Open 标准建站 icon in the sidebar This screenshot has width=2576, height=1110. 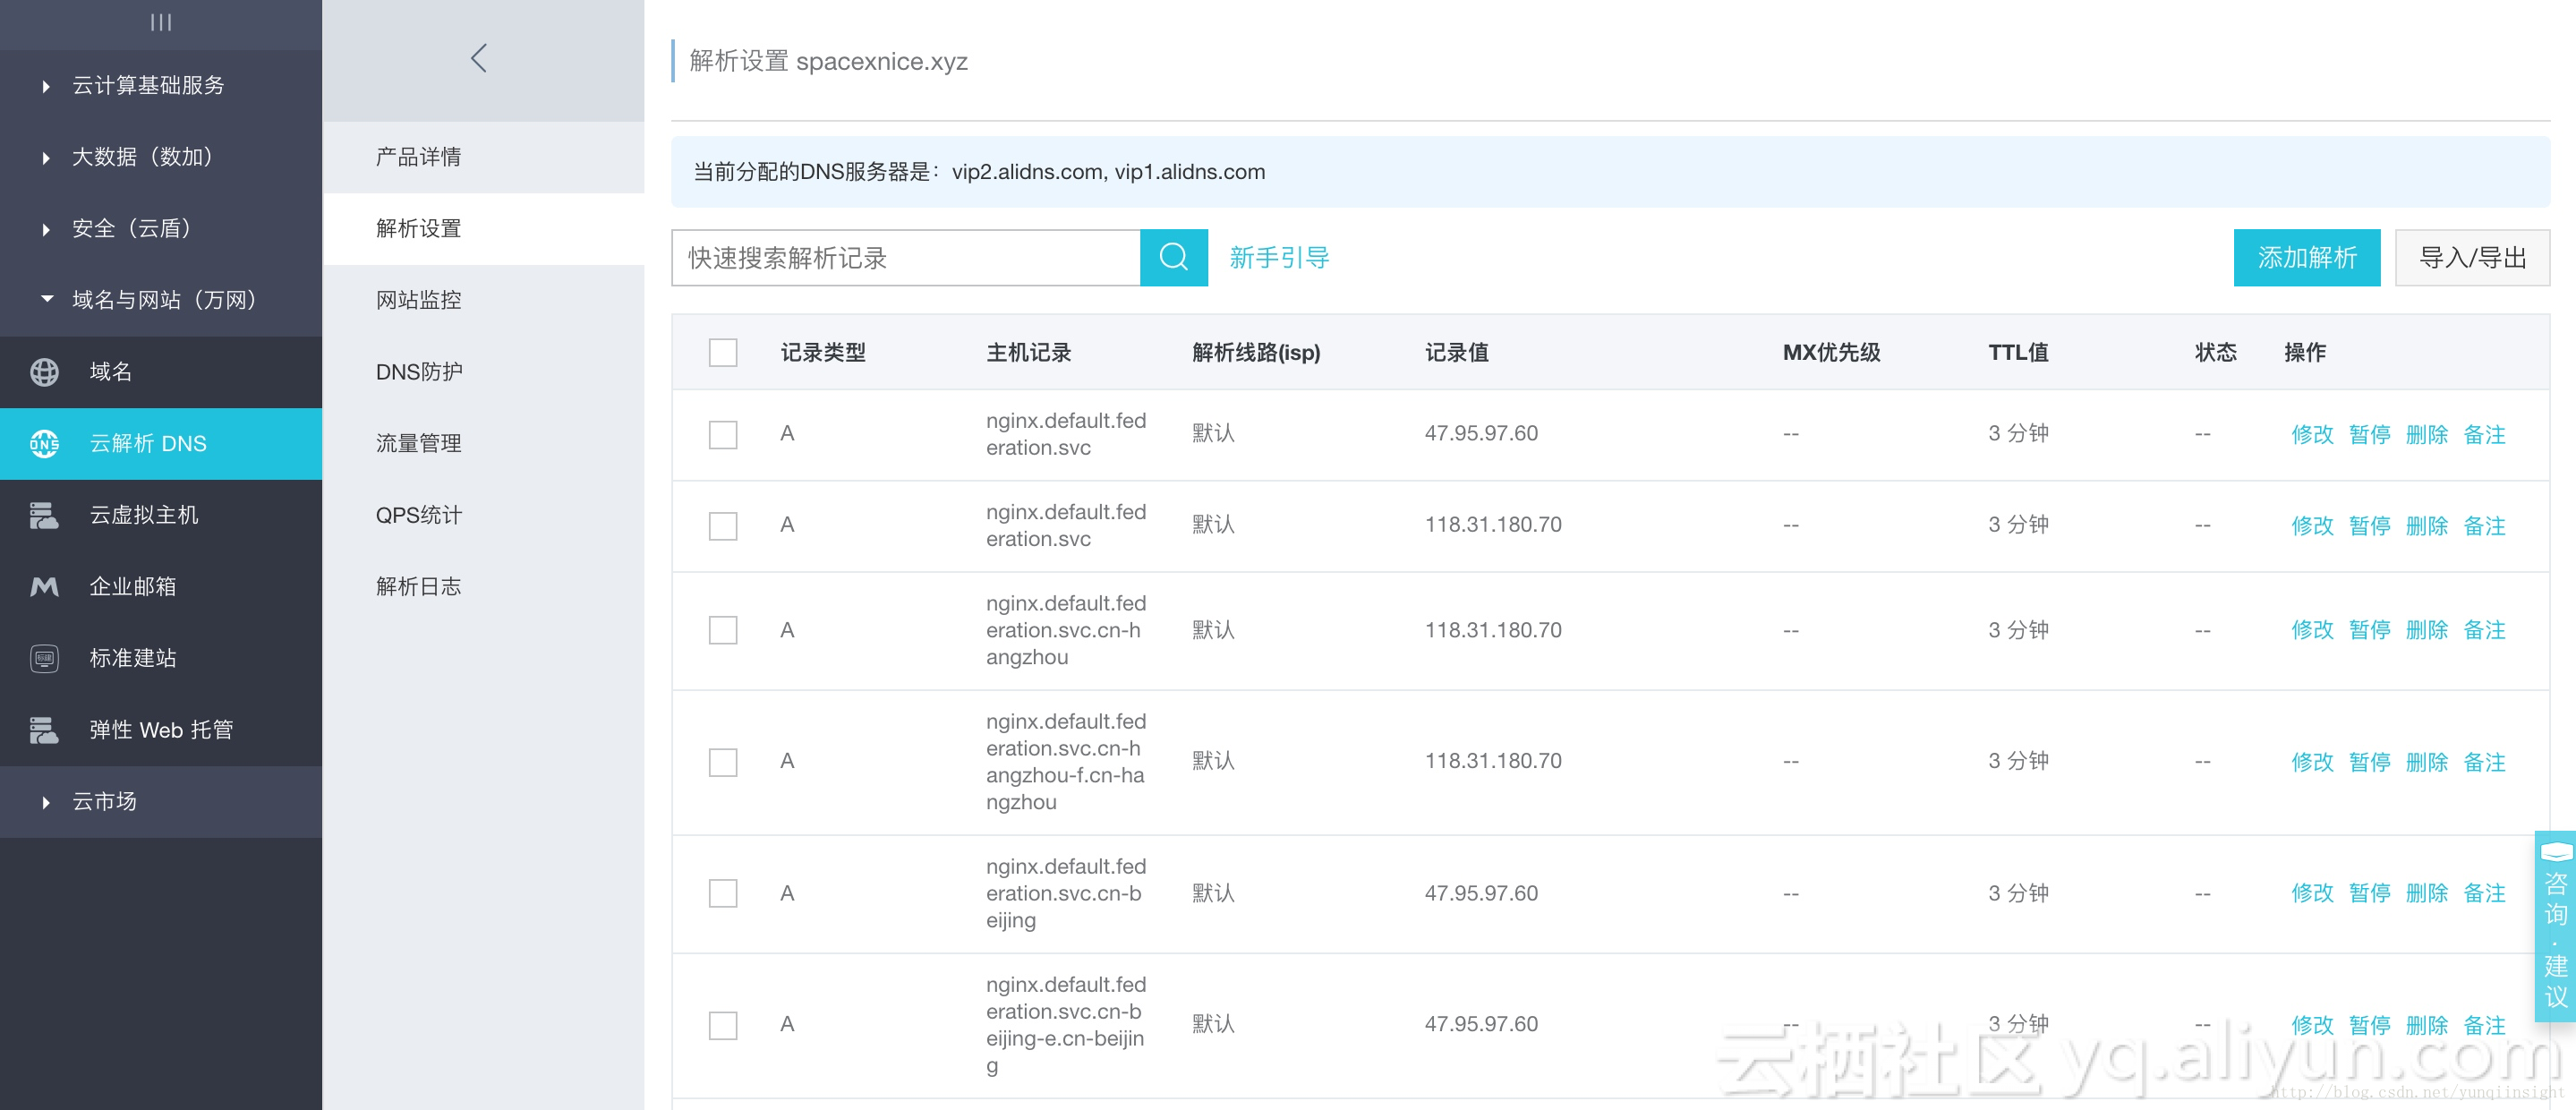pos(44,658)
